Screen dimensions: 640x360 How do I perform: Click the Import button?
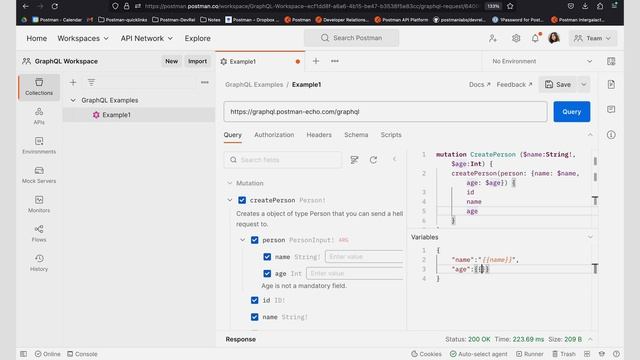click(x=198, y=61)
